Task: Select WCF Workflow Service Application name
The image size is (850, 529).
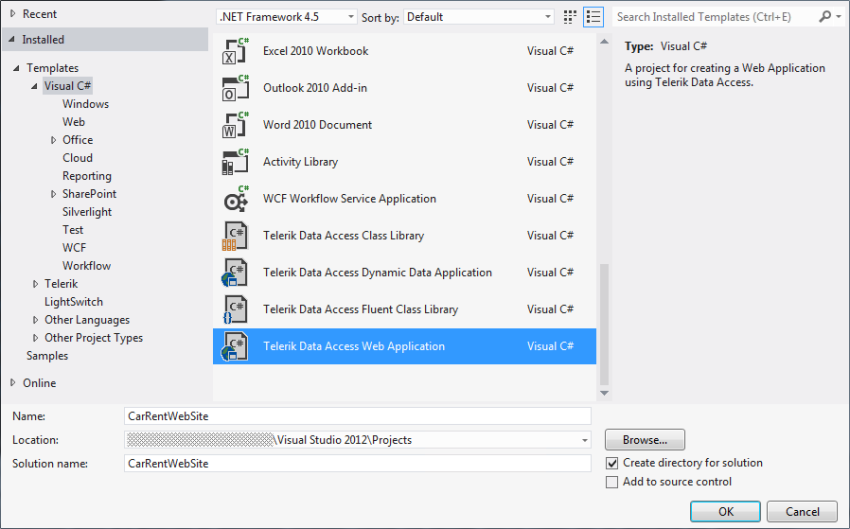Action: tap(350, 198)
